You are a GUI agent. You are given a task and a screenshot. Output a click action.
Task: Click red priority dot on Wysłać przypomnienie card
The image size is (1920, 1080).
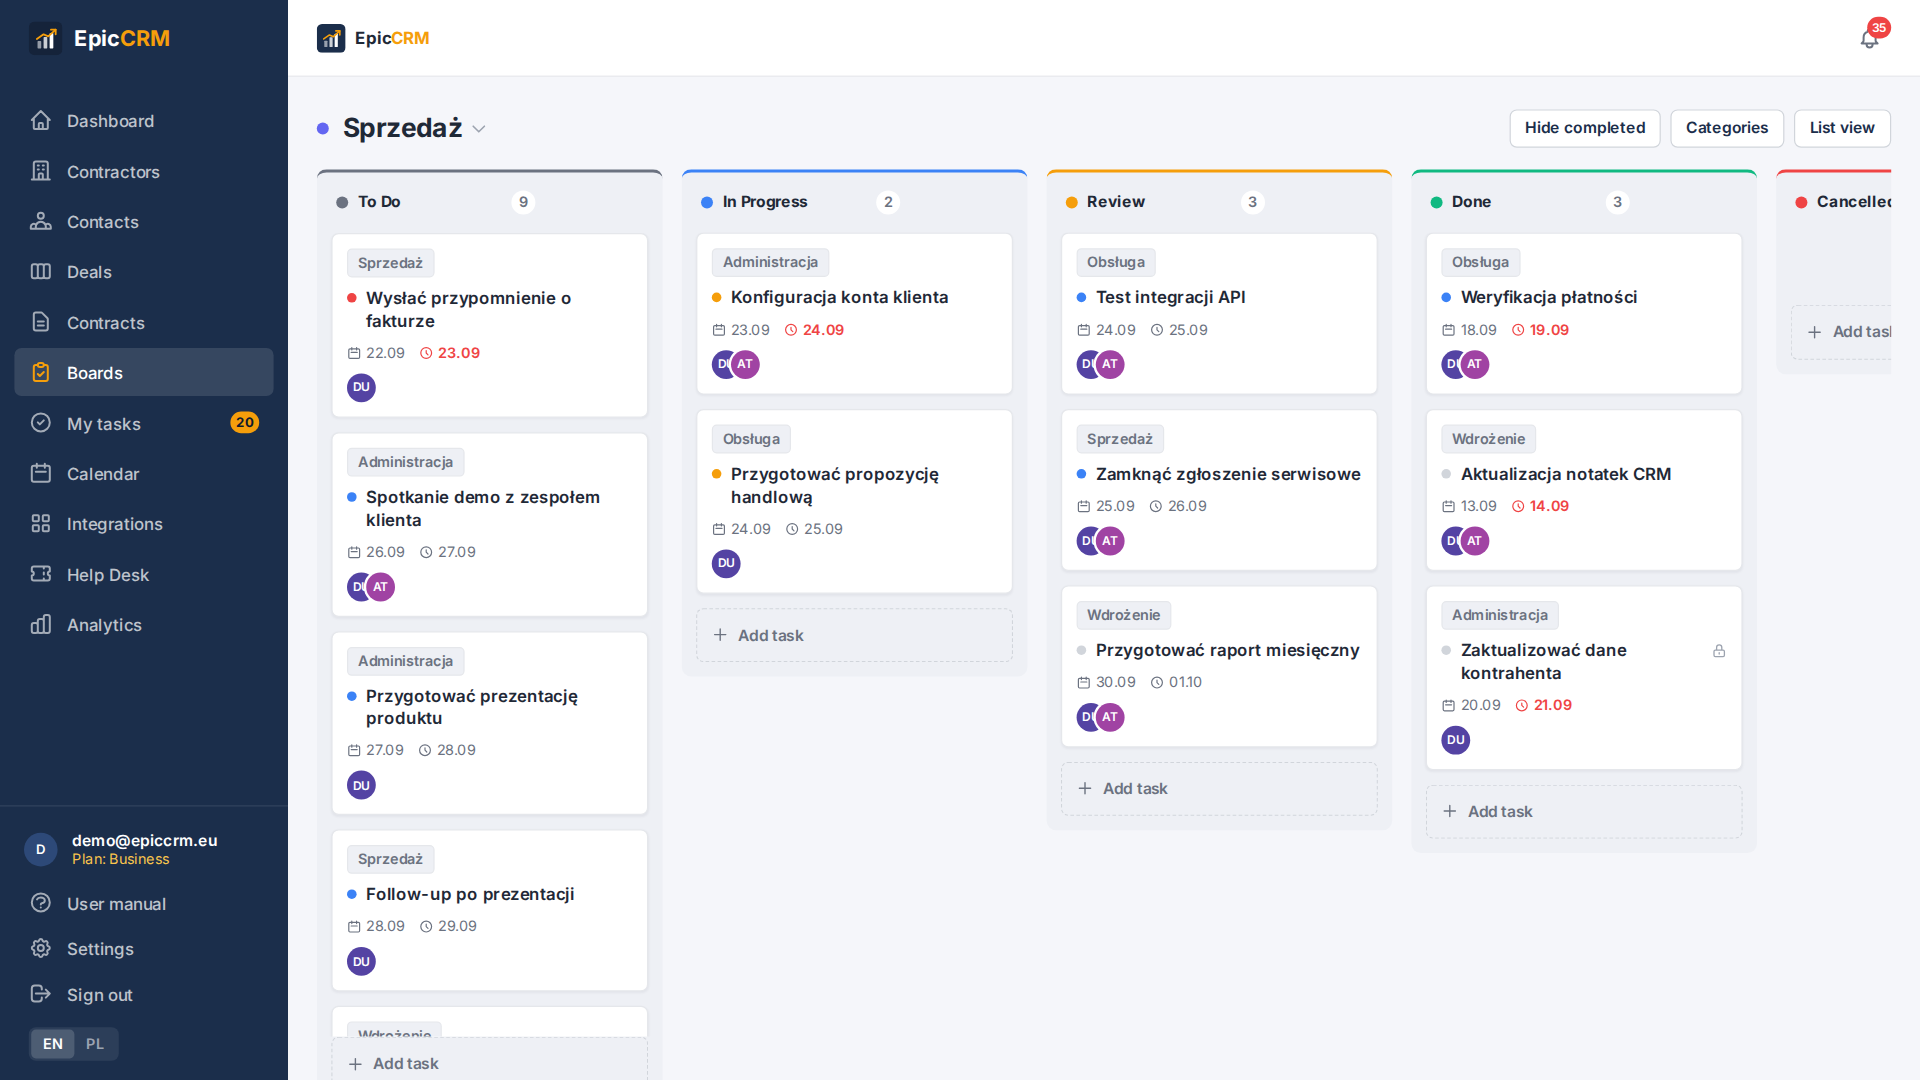[352, 298]
